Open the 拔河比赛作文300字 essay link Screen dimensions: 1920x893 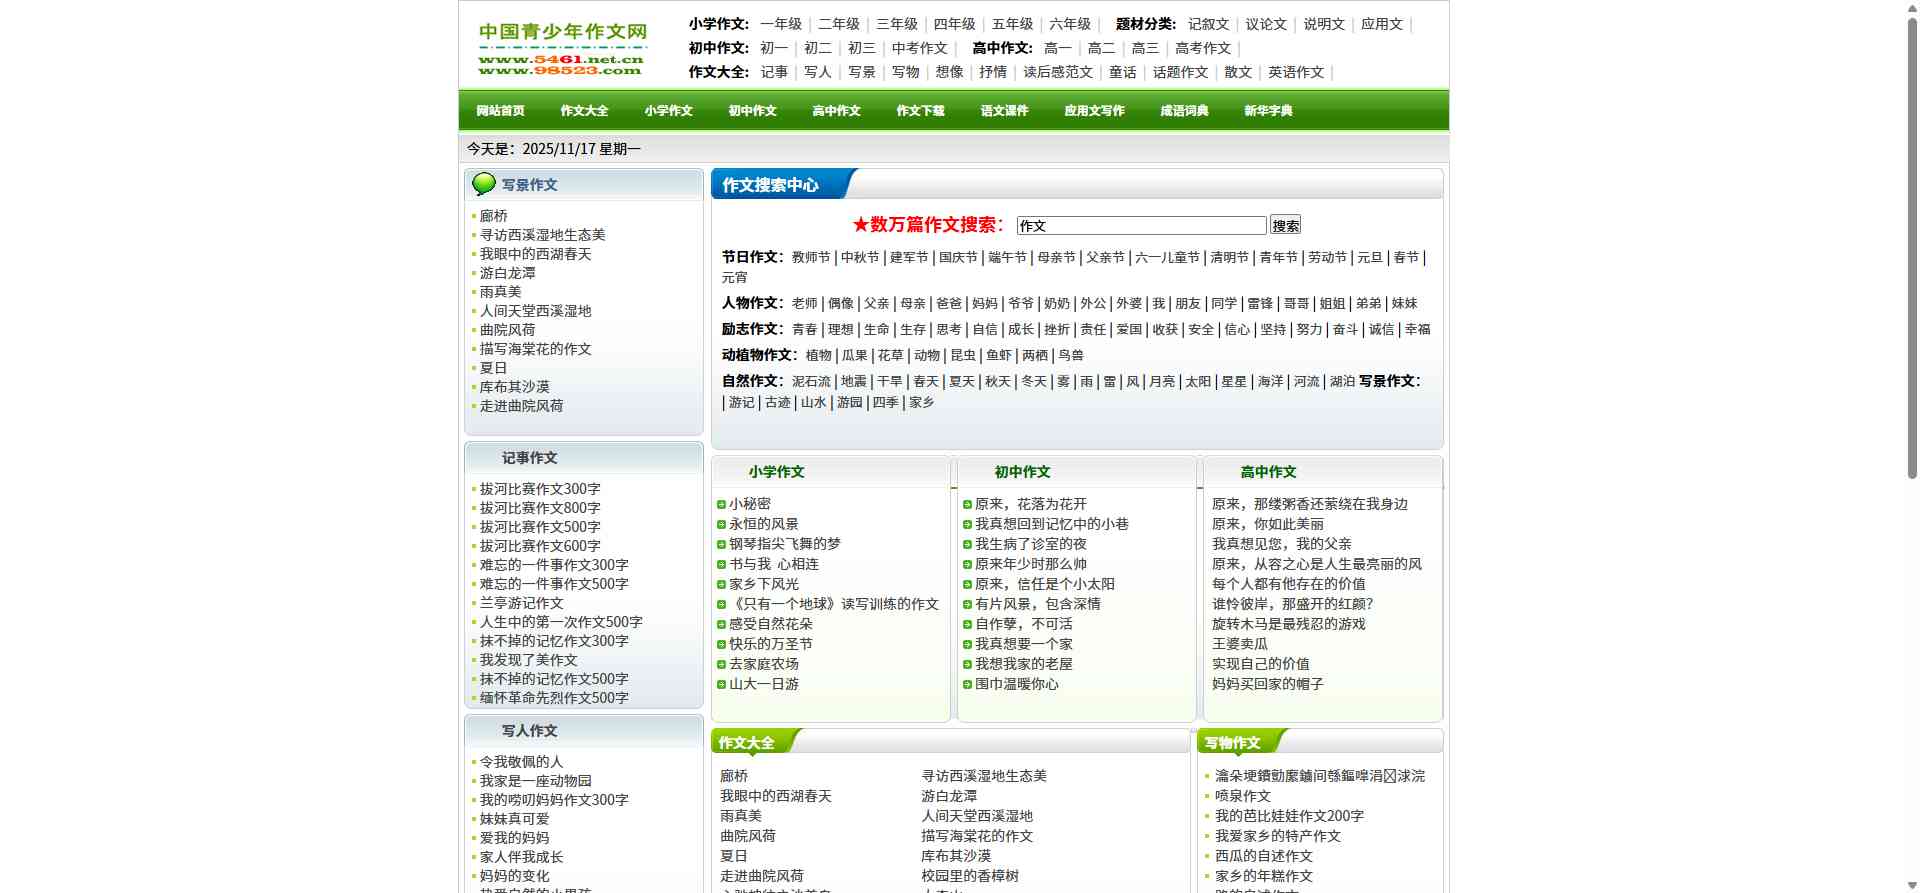click(x=540, y=489)
